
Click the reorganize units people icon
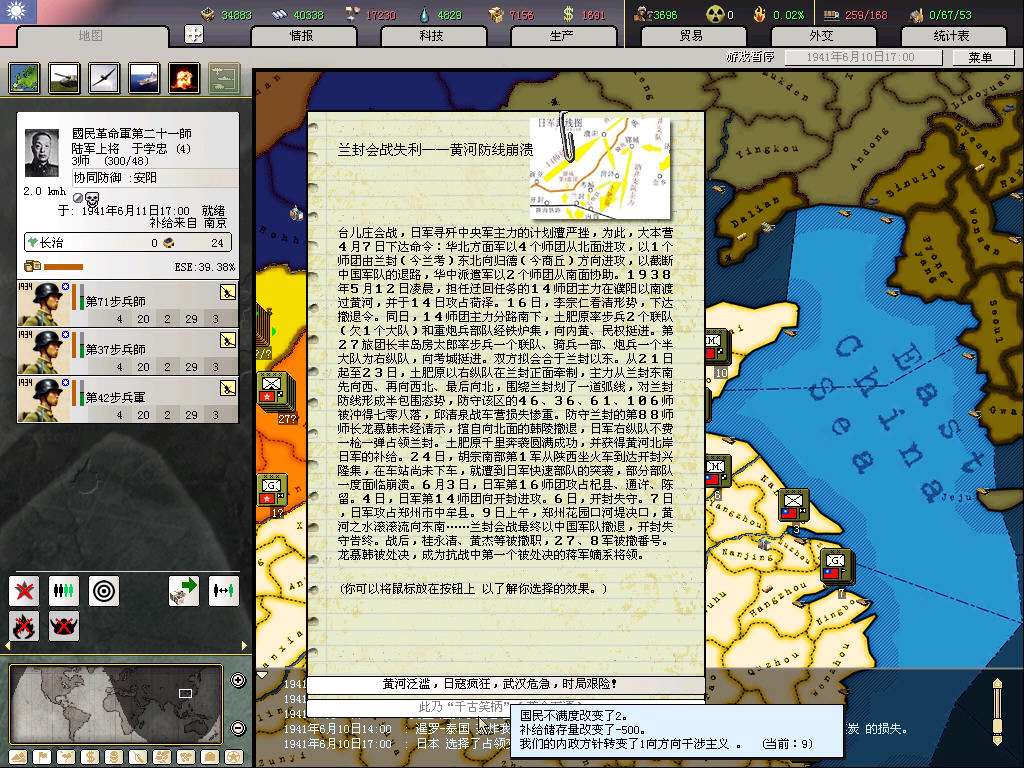pyautogui.click(x=63, y=591)
